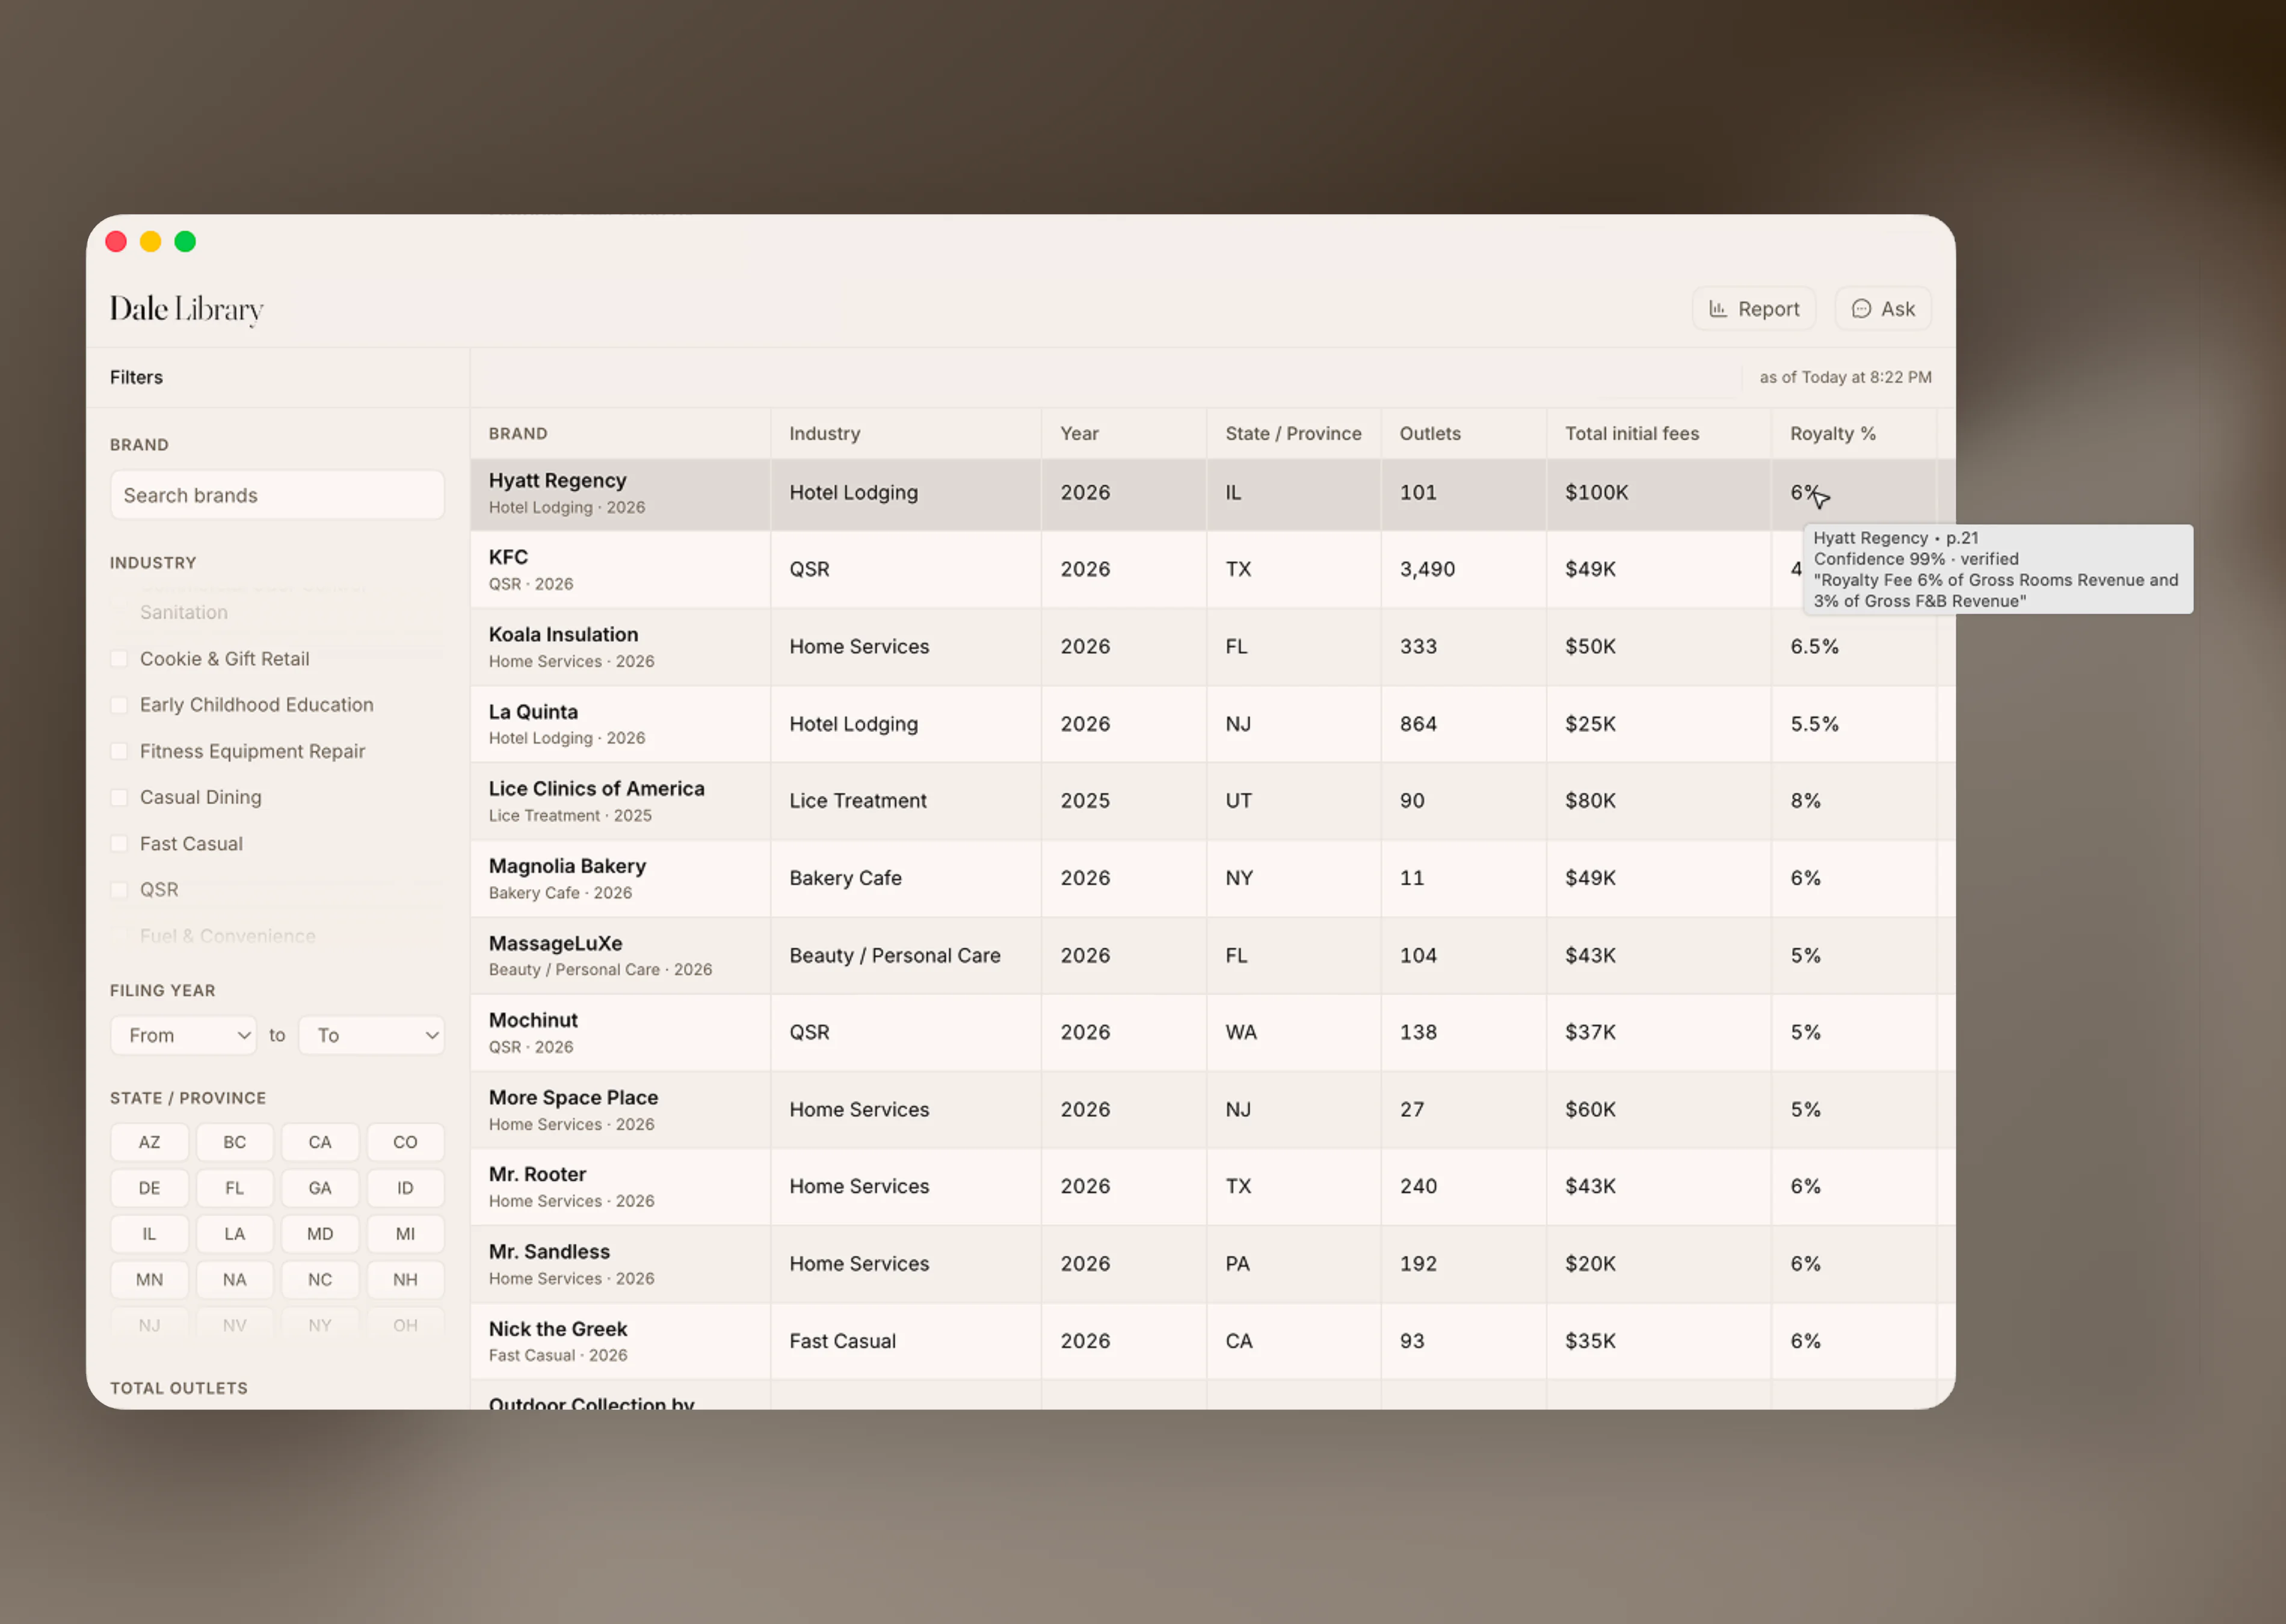This screenshot has width=2286, height=1624.
Task: Tick the Casual Dining industry checkbox
Action: coord(119,797)
